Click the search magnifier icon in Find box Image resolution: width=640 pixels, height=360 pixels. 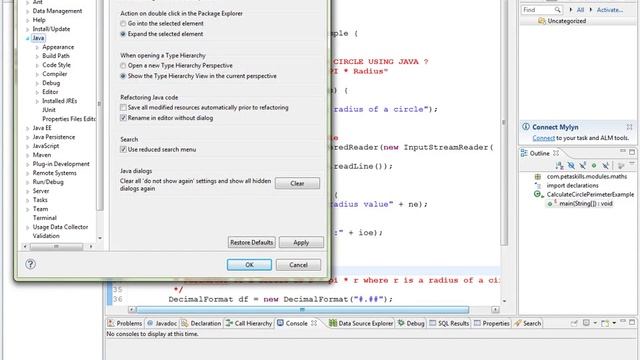pos(557,9)
